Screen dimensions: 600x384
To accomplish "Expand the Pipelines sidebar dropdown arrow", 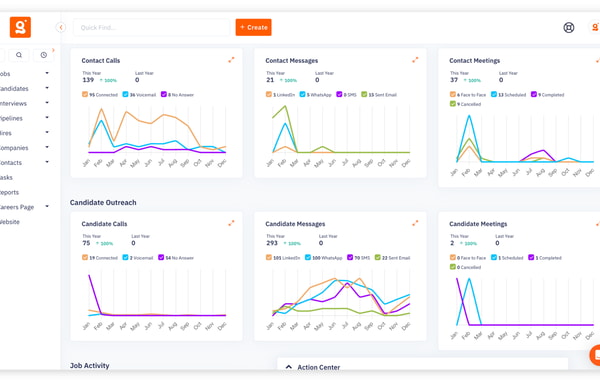I will coord(47,117).
